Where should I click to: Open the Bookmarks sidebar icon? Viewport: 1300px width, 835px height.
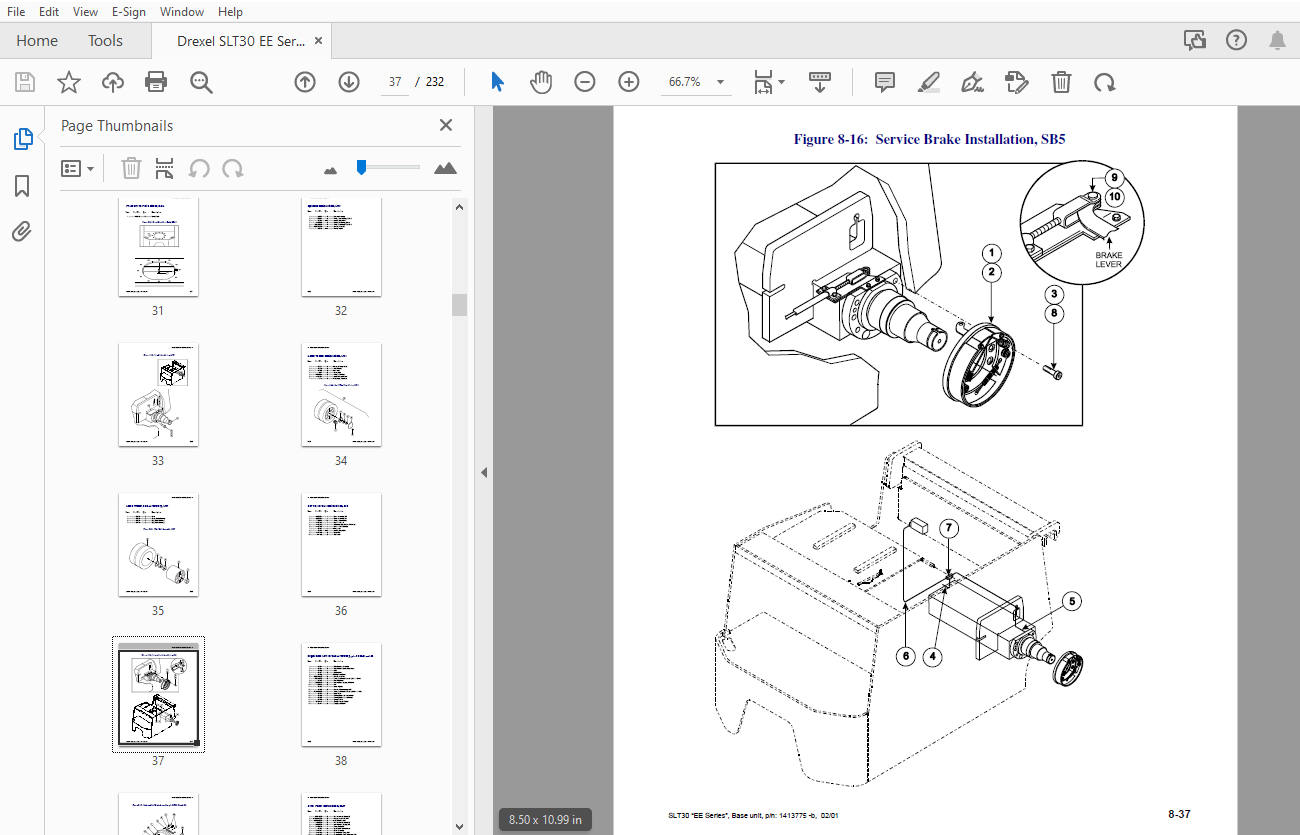point(22,186)
